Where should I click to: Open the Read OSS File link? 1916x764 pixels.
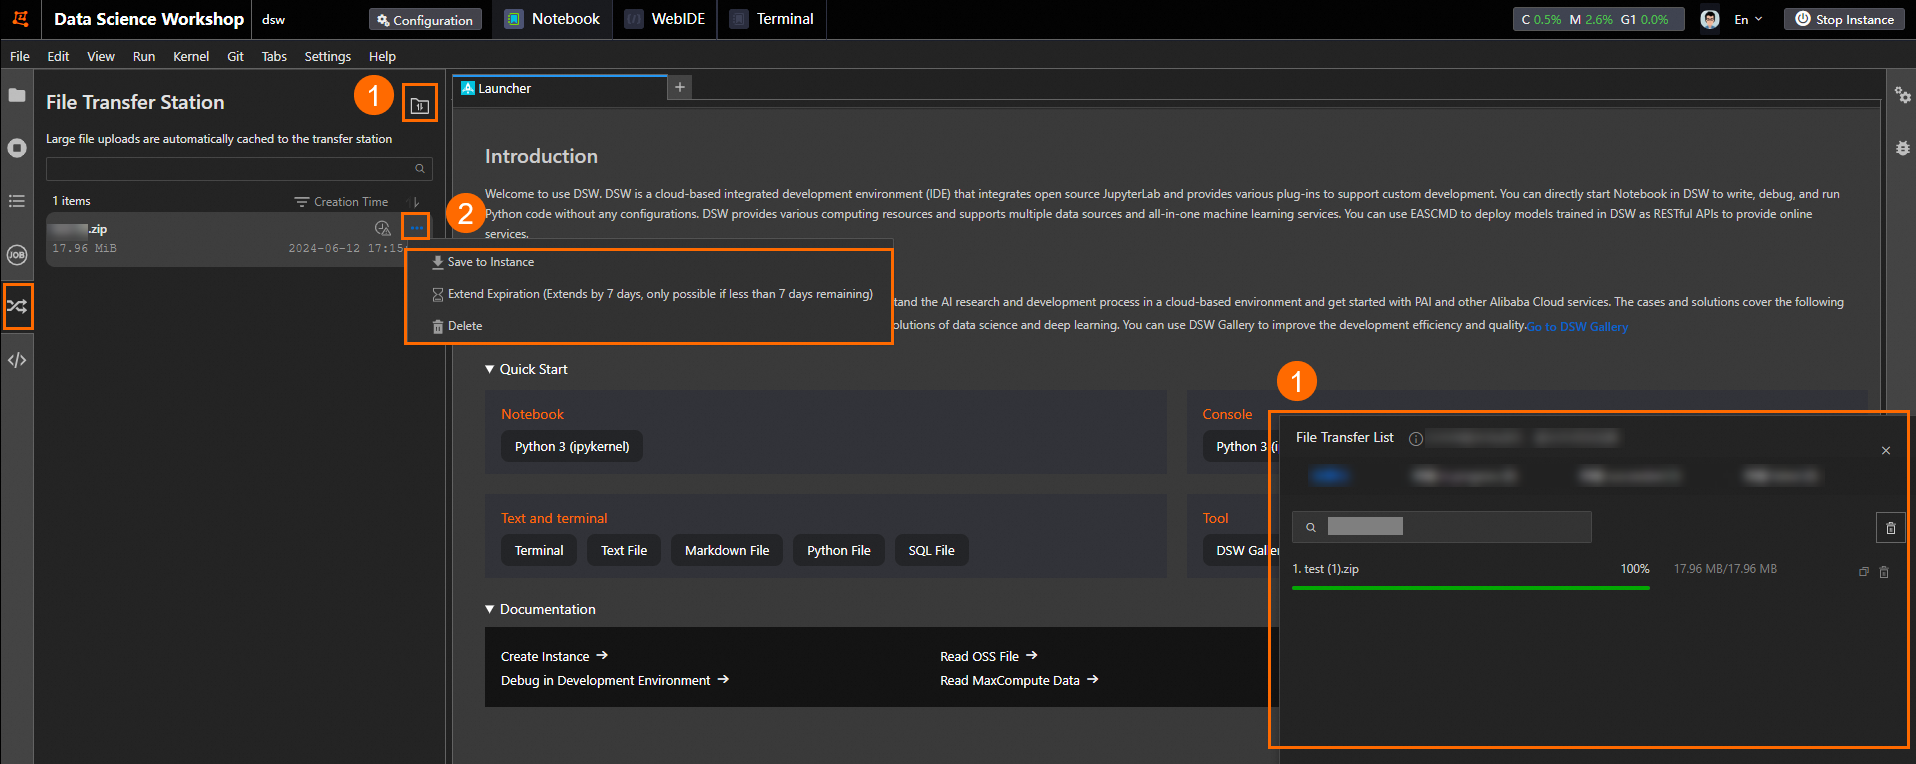click(989, 656)
